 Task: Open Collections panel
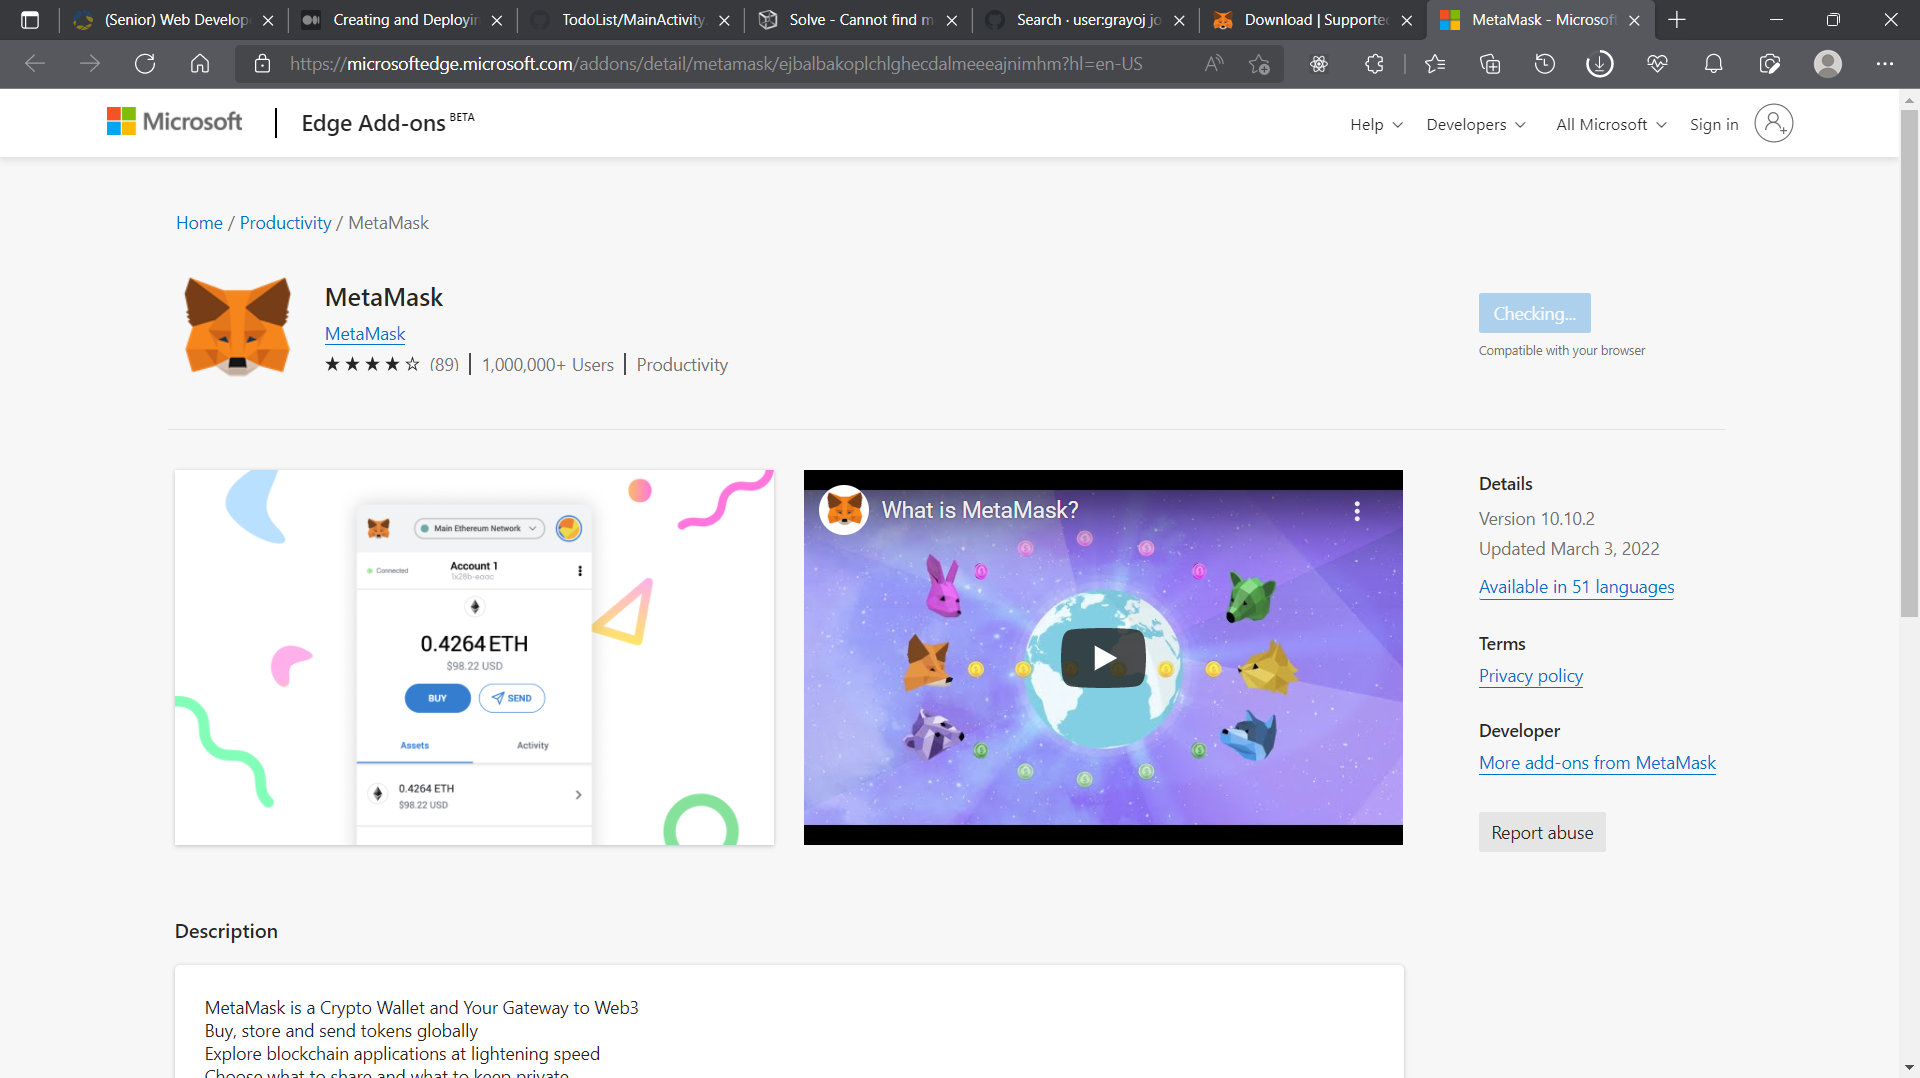(1490, 64)
